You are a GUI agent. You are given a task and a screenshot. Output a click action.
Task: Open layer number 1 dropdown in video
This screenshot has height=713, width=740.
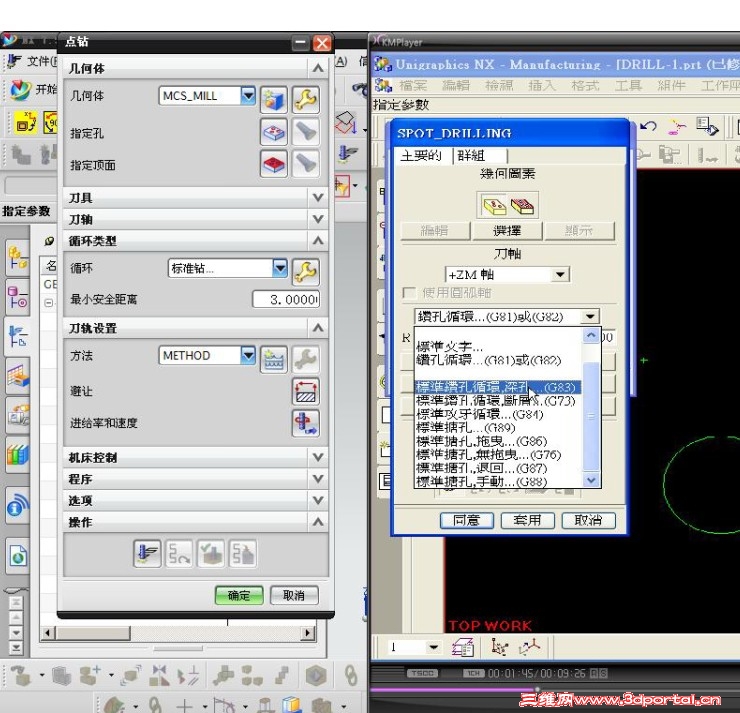click(433, 647)
